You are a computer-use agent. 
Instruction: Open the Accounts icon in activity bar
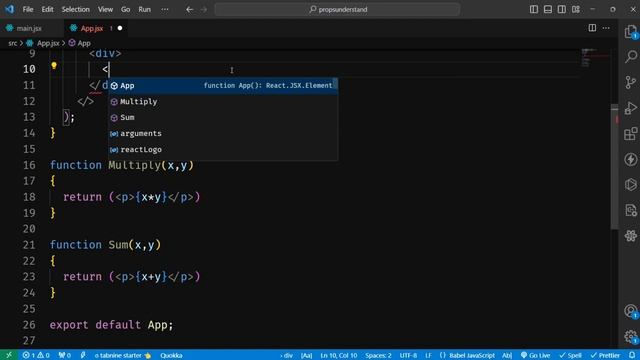click(x=631, y=311)
